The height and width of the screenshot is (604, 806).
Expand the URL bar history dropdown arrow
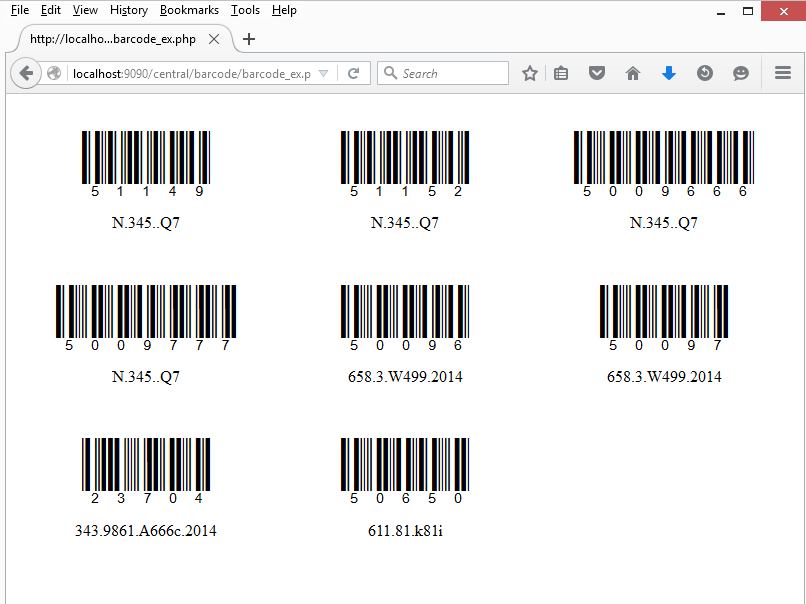(323, 74)
